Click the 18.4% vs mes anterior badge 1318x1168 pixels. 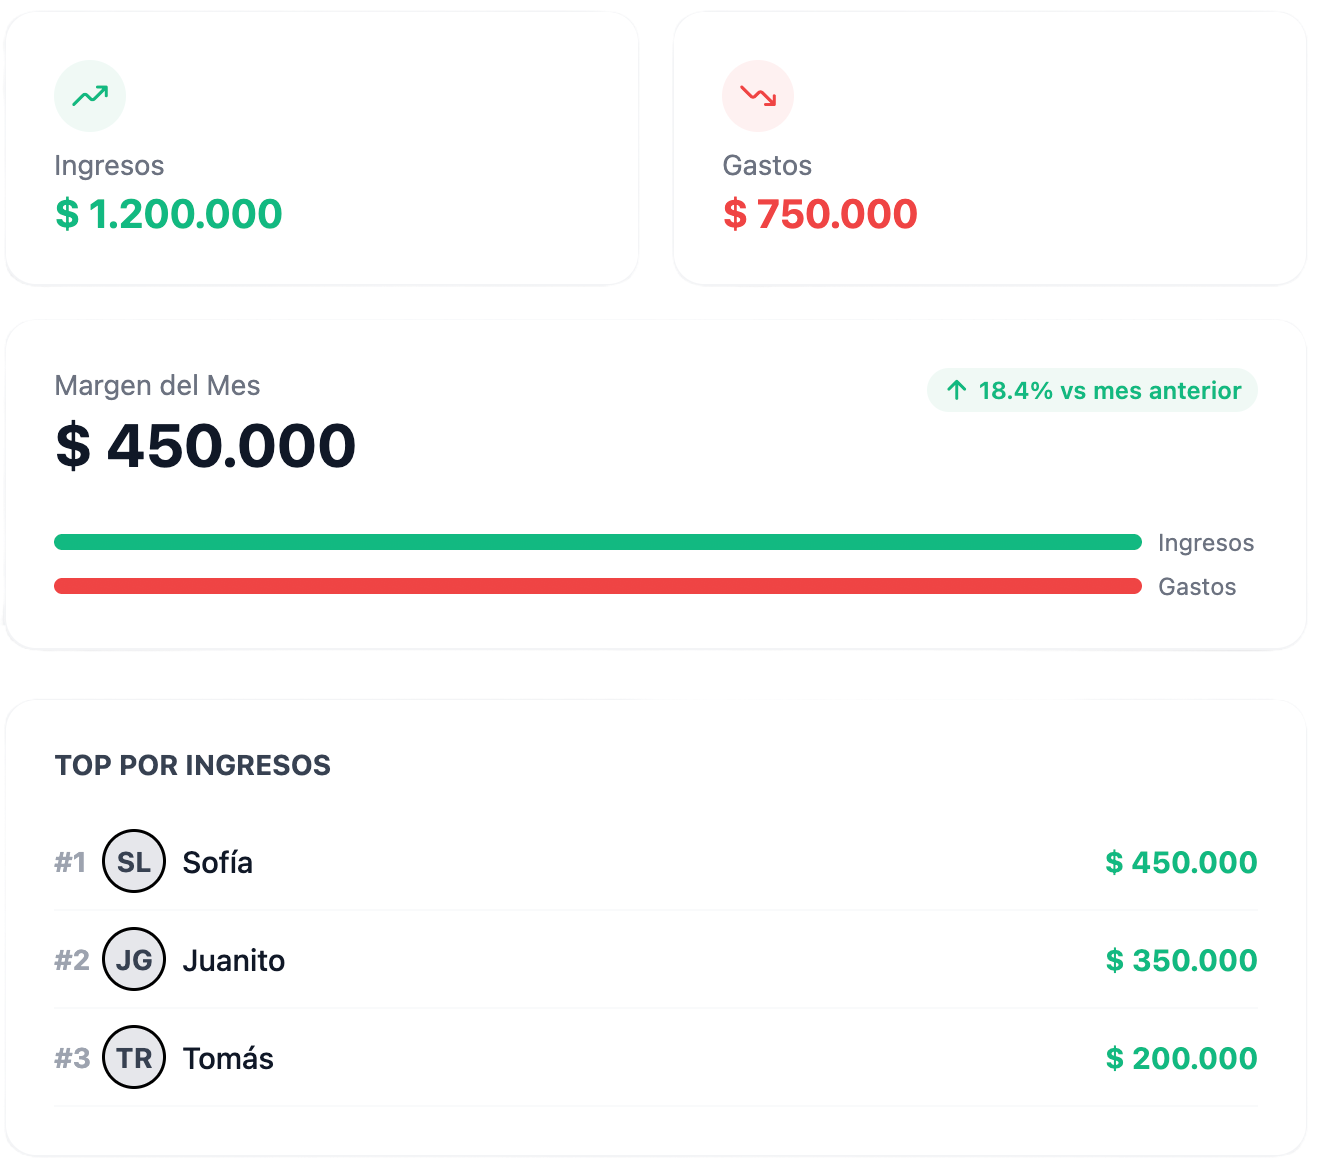[1092, 390]
